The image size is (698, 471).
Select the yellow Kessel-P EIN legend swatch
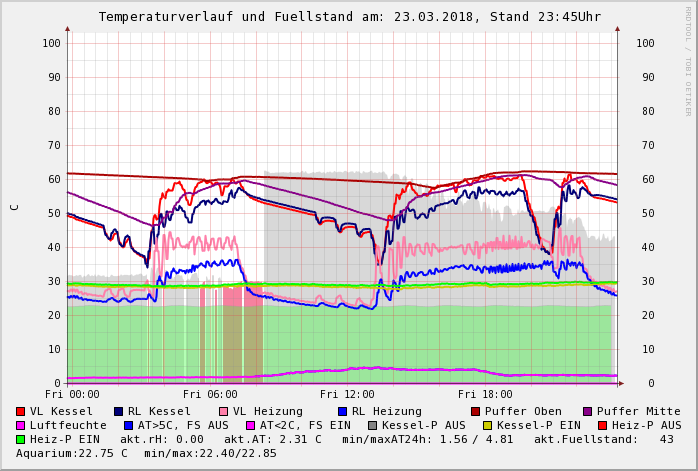click(x=489, y=425)
